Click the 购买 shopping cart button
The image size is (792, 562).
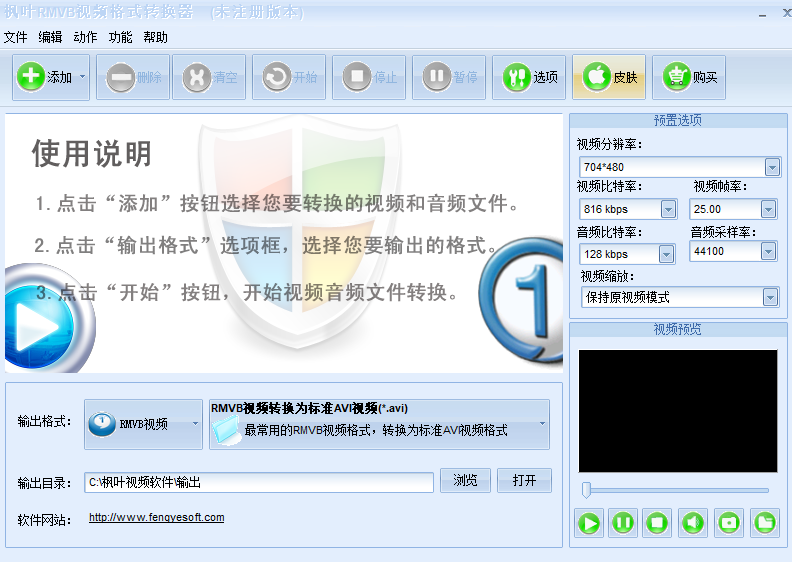coord(689,77)
